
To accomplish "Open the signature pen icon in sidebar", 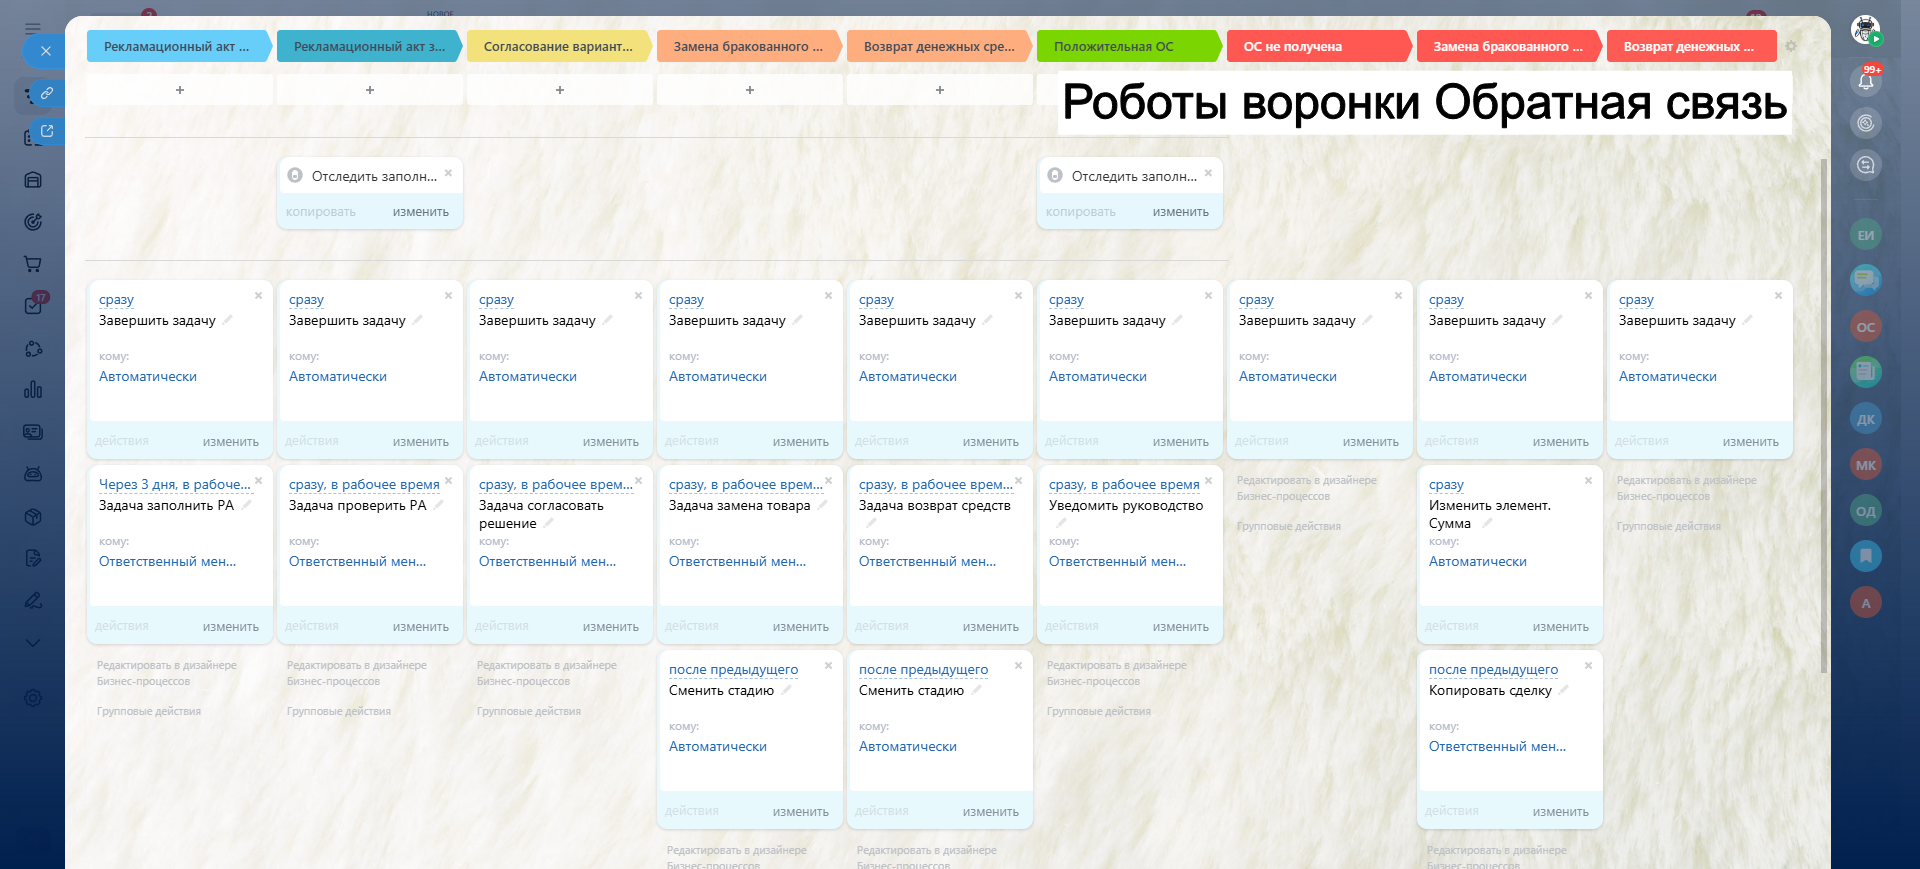I will click(33, 600).
